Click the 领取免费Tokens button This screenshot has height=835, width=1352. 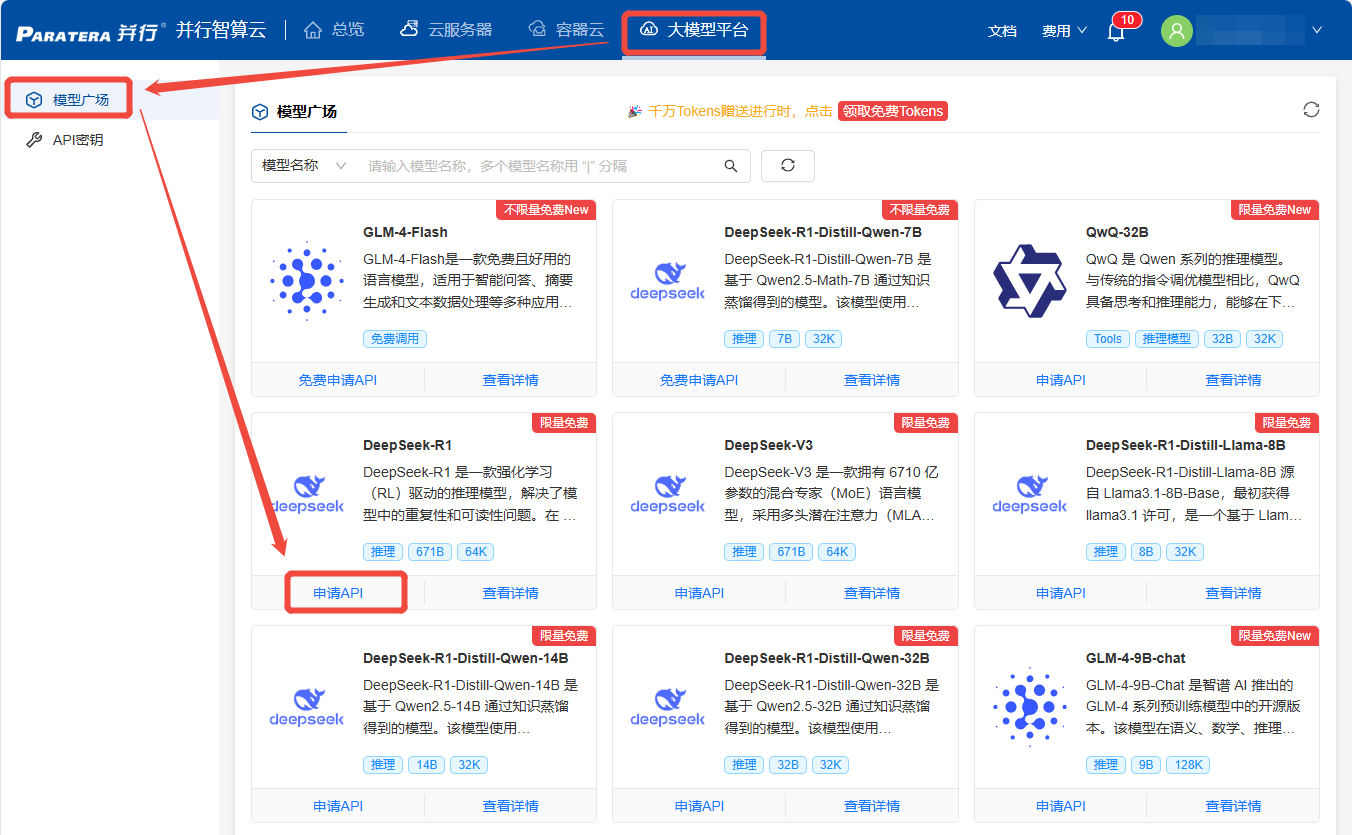[x=892, y=111]
